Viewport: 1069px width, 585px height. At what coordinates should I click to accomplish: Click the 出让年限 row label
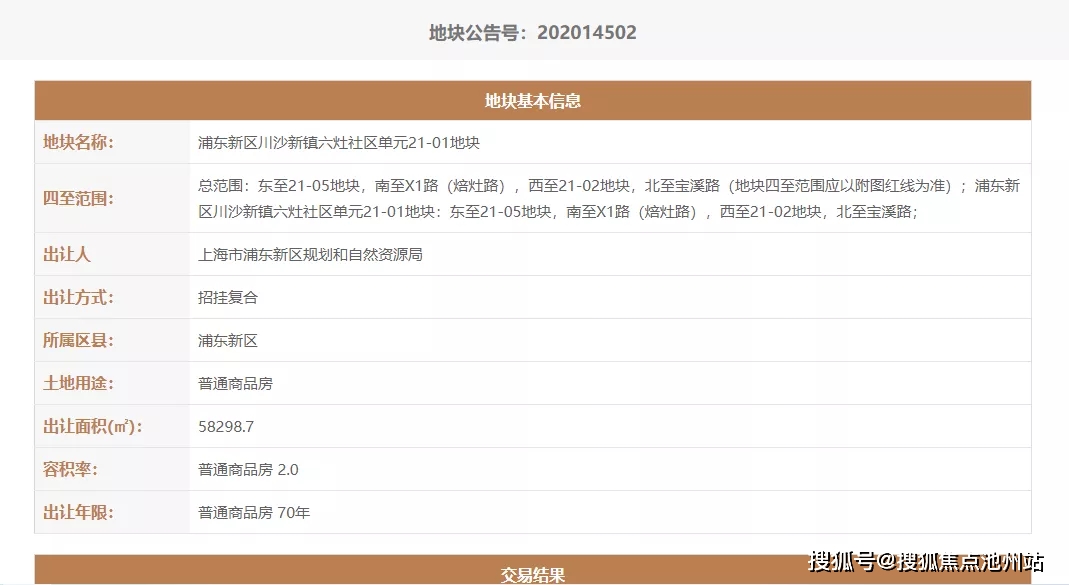click(x=78, y=513)
